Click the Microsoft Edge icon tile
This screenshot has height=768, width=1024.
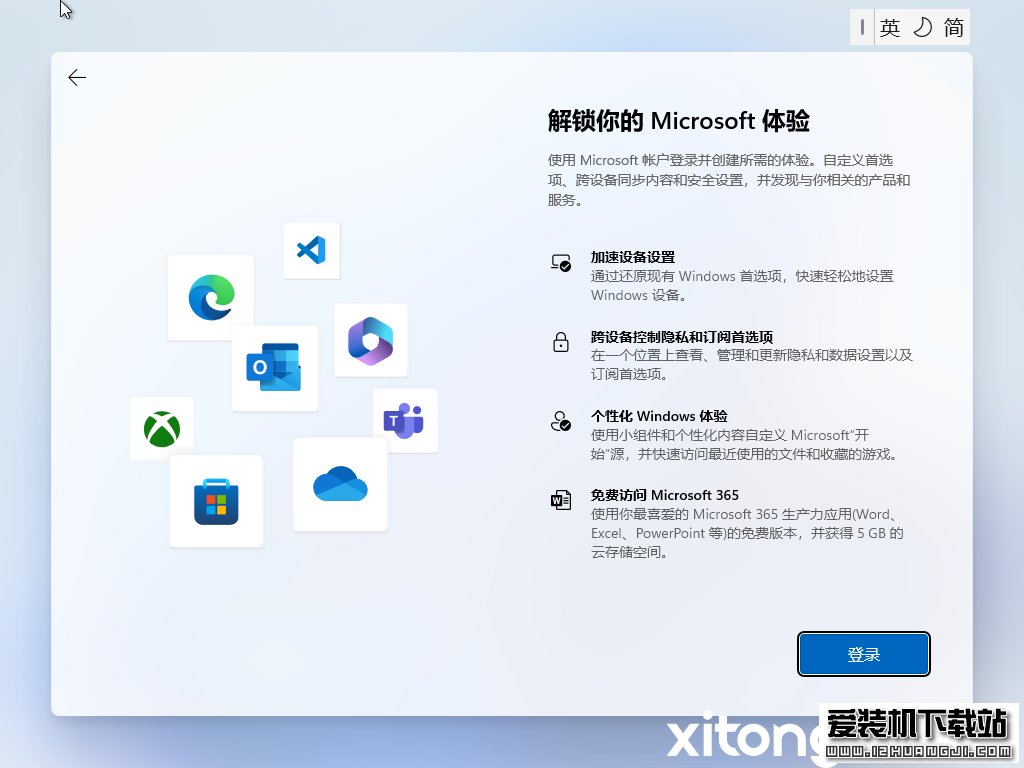(x=211, y=298)
